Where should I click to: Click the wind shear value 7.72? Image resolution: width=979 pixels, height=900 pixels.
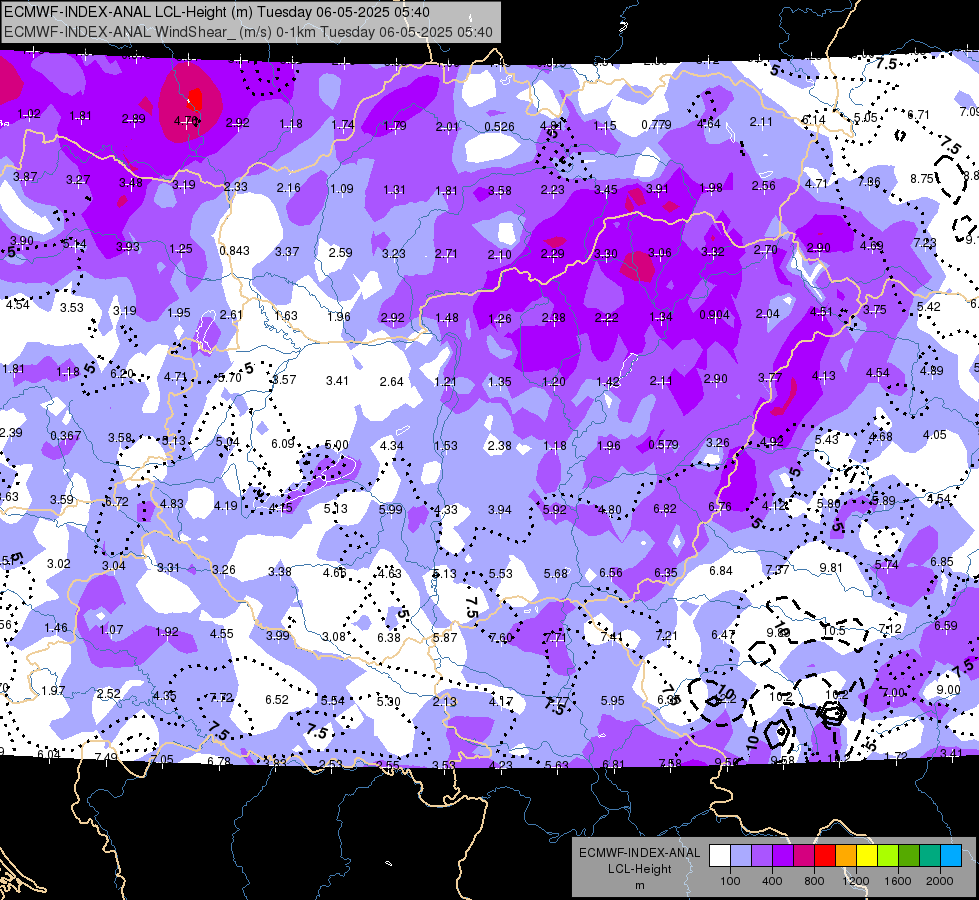221,698
